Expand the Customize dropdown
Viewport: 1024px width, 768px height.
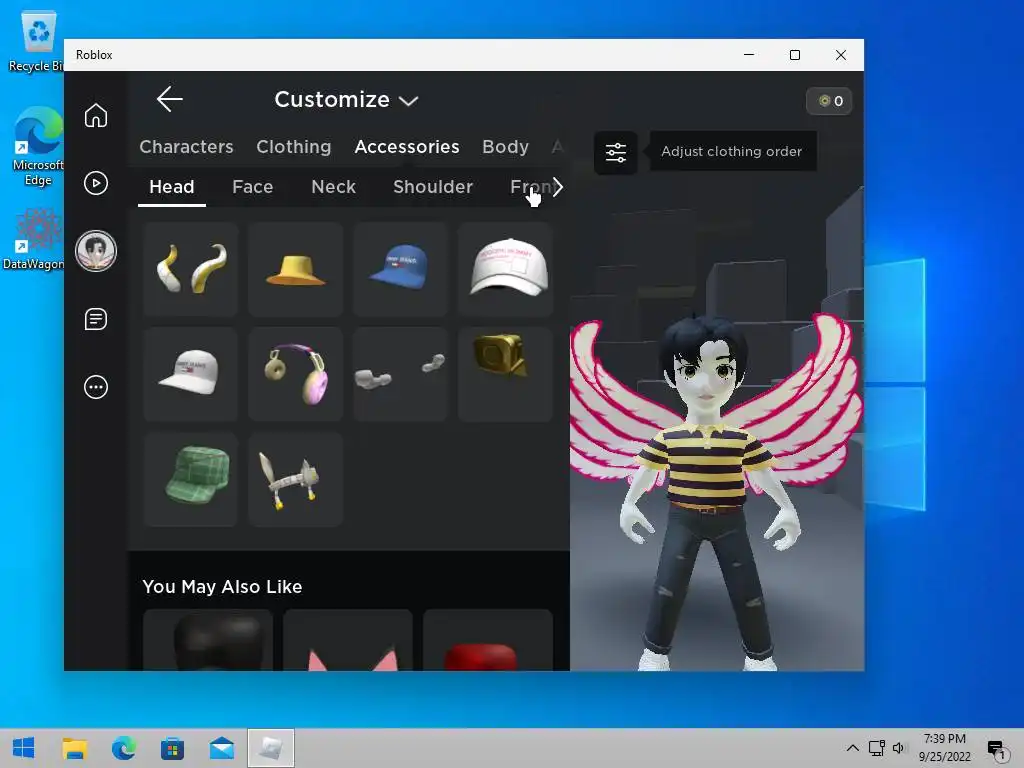pyautogui.click(x=346, y=100)
